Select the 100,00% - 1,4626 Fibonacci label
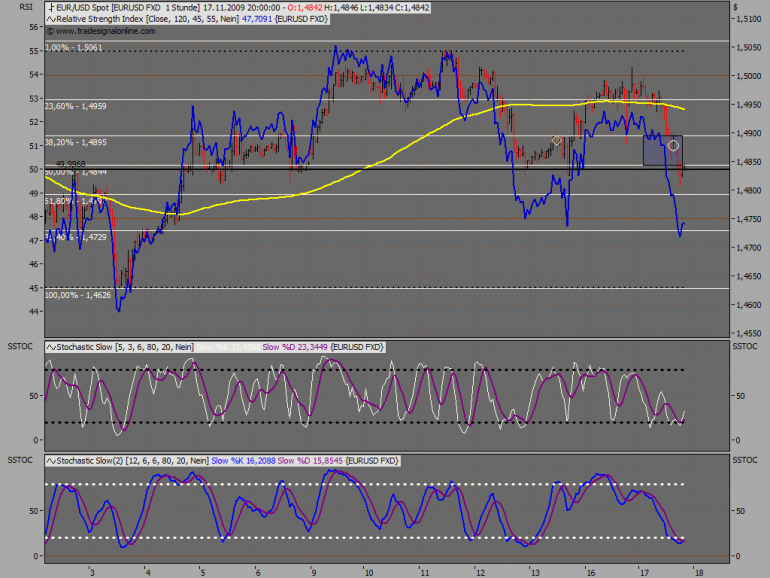The width and height of the screenshot is (770, 578). click(x=78, y=295)
